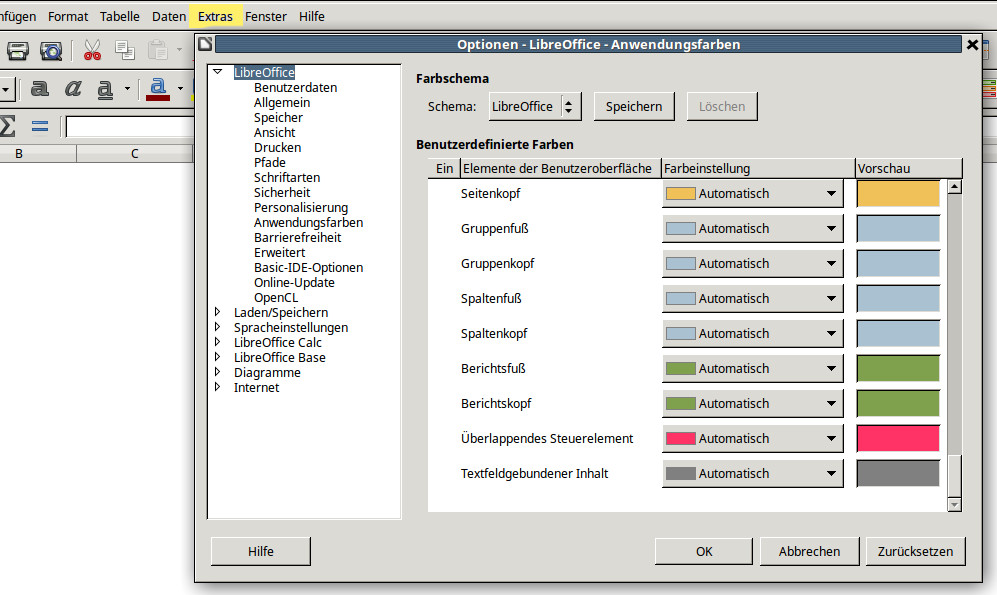This screenshot has height=595, width=997.
Task: Click the Löschen button
Action: [722, 106]
